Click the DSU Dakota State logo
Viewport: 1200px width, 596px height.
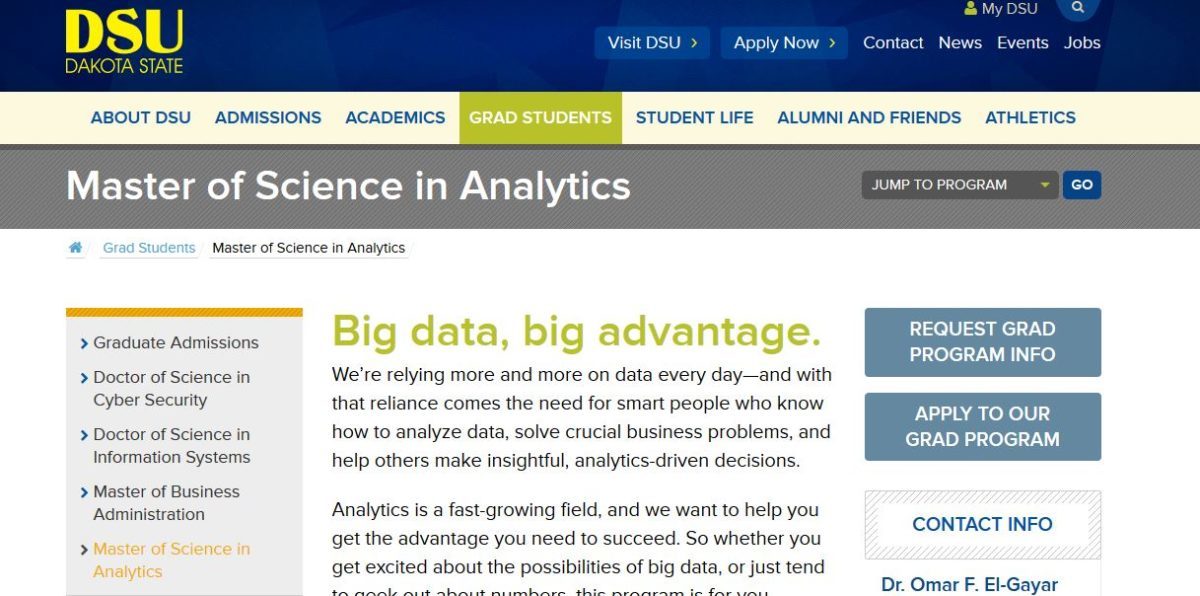pos(124,41)
